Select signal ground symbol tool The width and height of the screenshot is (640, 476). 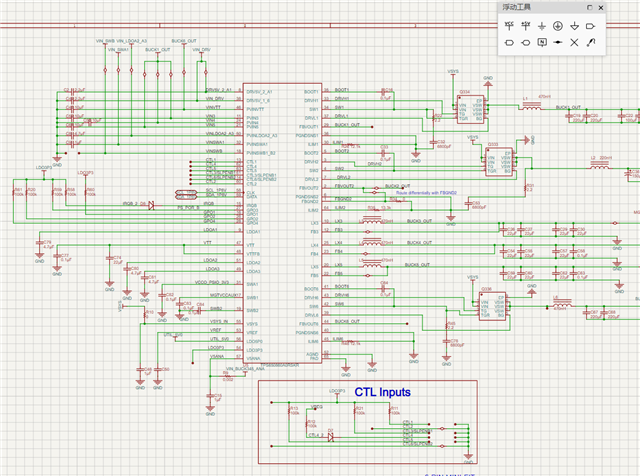pyautogui.click(x=542, y=26)
